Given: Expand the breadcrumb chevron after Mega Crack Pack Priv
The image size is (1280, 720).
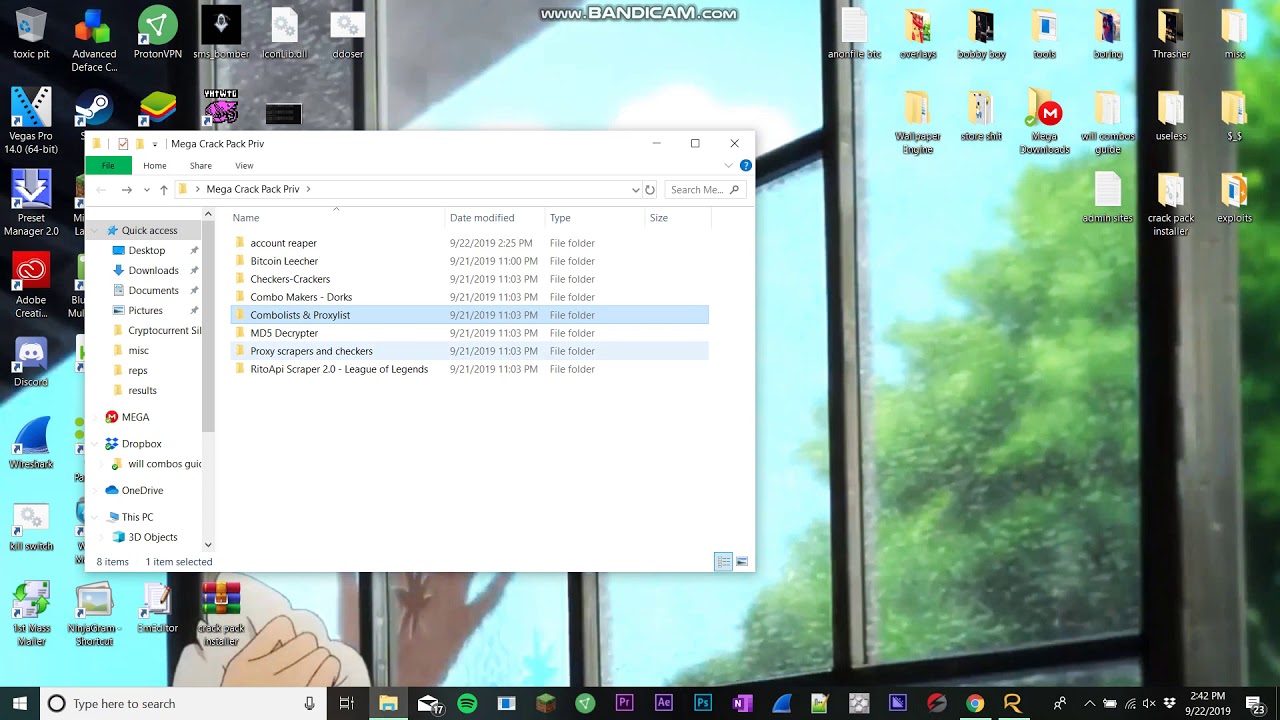Looking at the screenshot, I should (x=309, y=189).
